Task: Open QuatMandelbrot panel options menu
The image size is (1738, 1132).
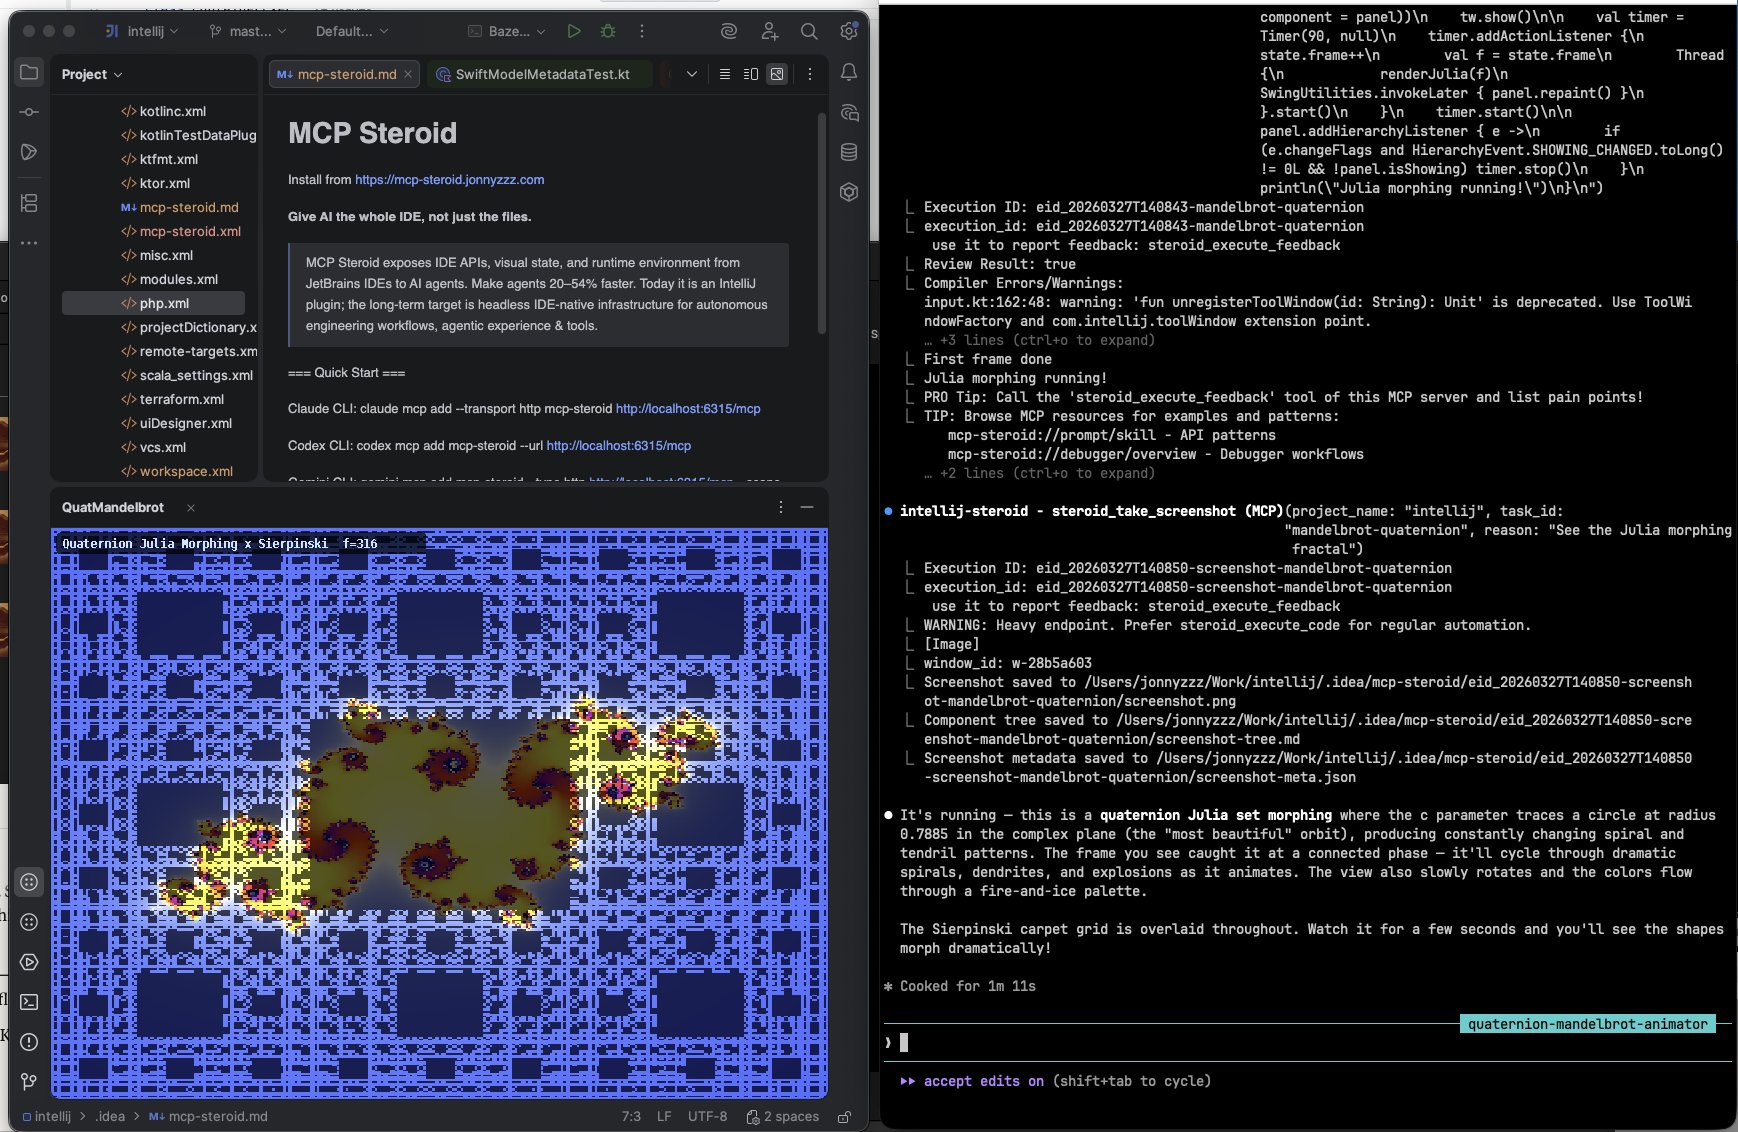Action: (781, 507)
